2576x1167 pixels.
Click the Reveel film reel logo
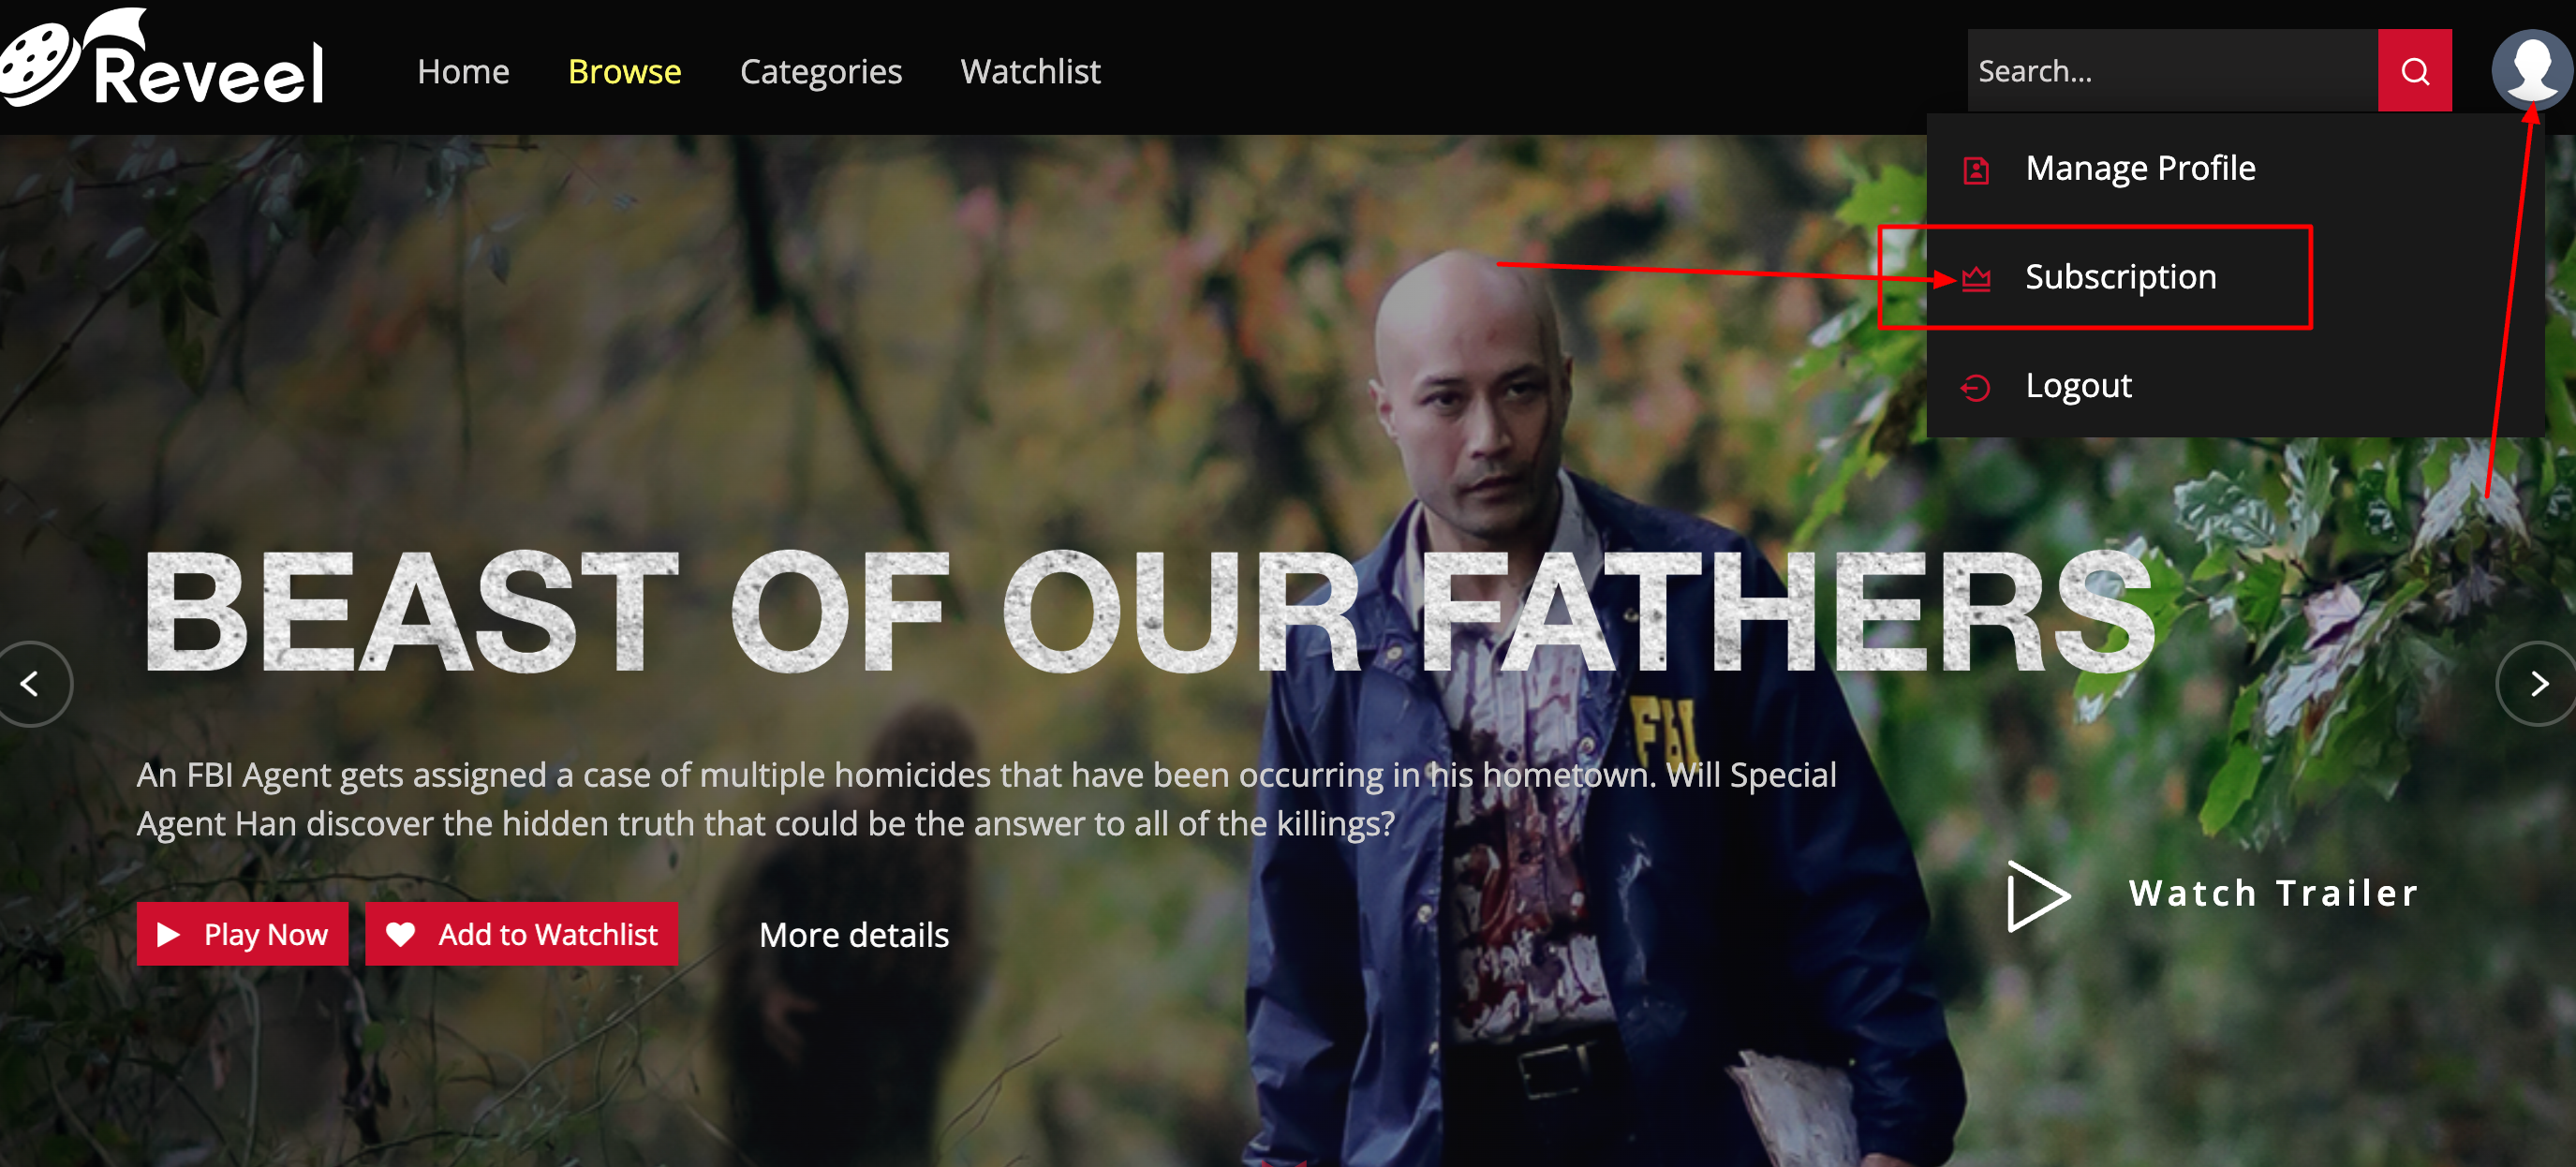click(160, 58)
